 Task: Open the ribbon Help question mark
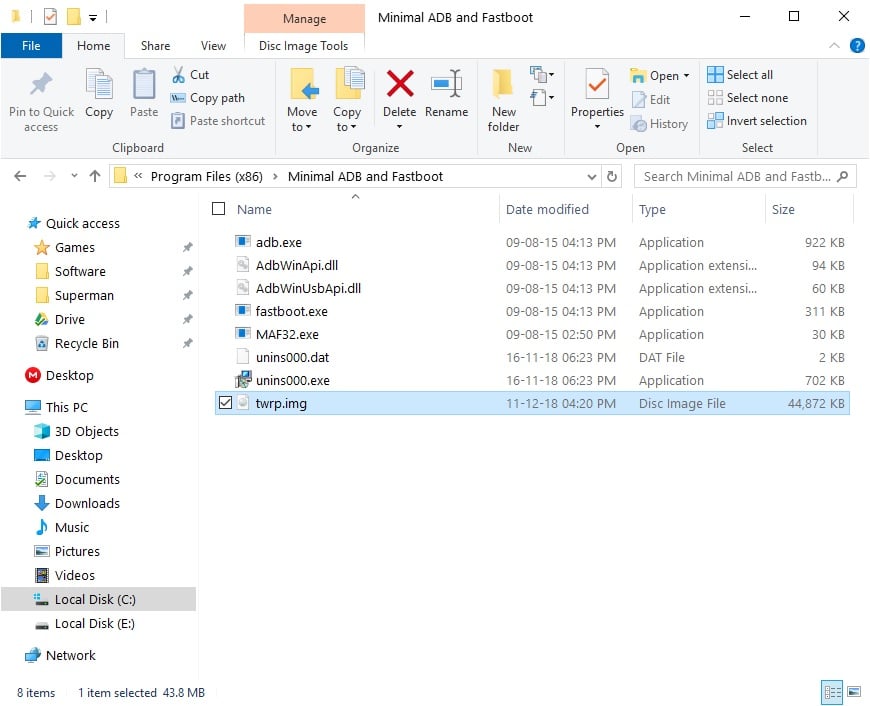(857, 46)
